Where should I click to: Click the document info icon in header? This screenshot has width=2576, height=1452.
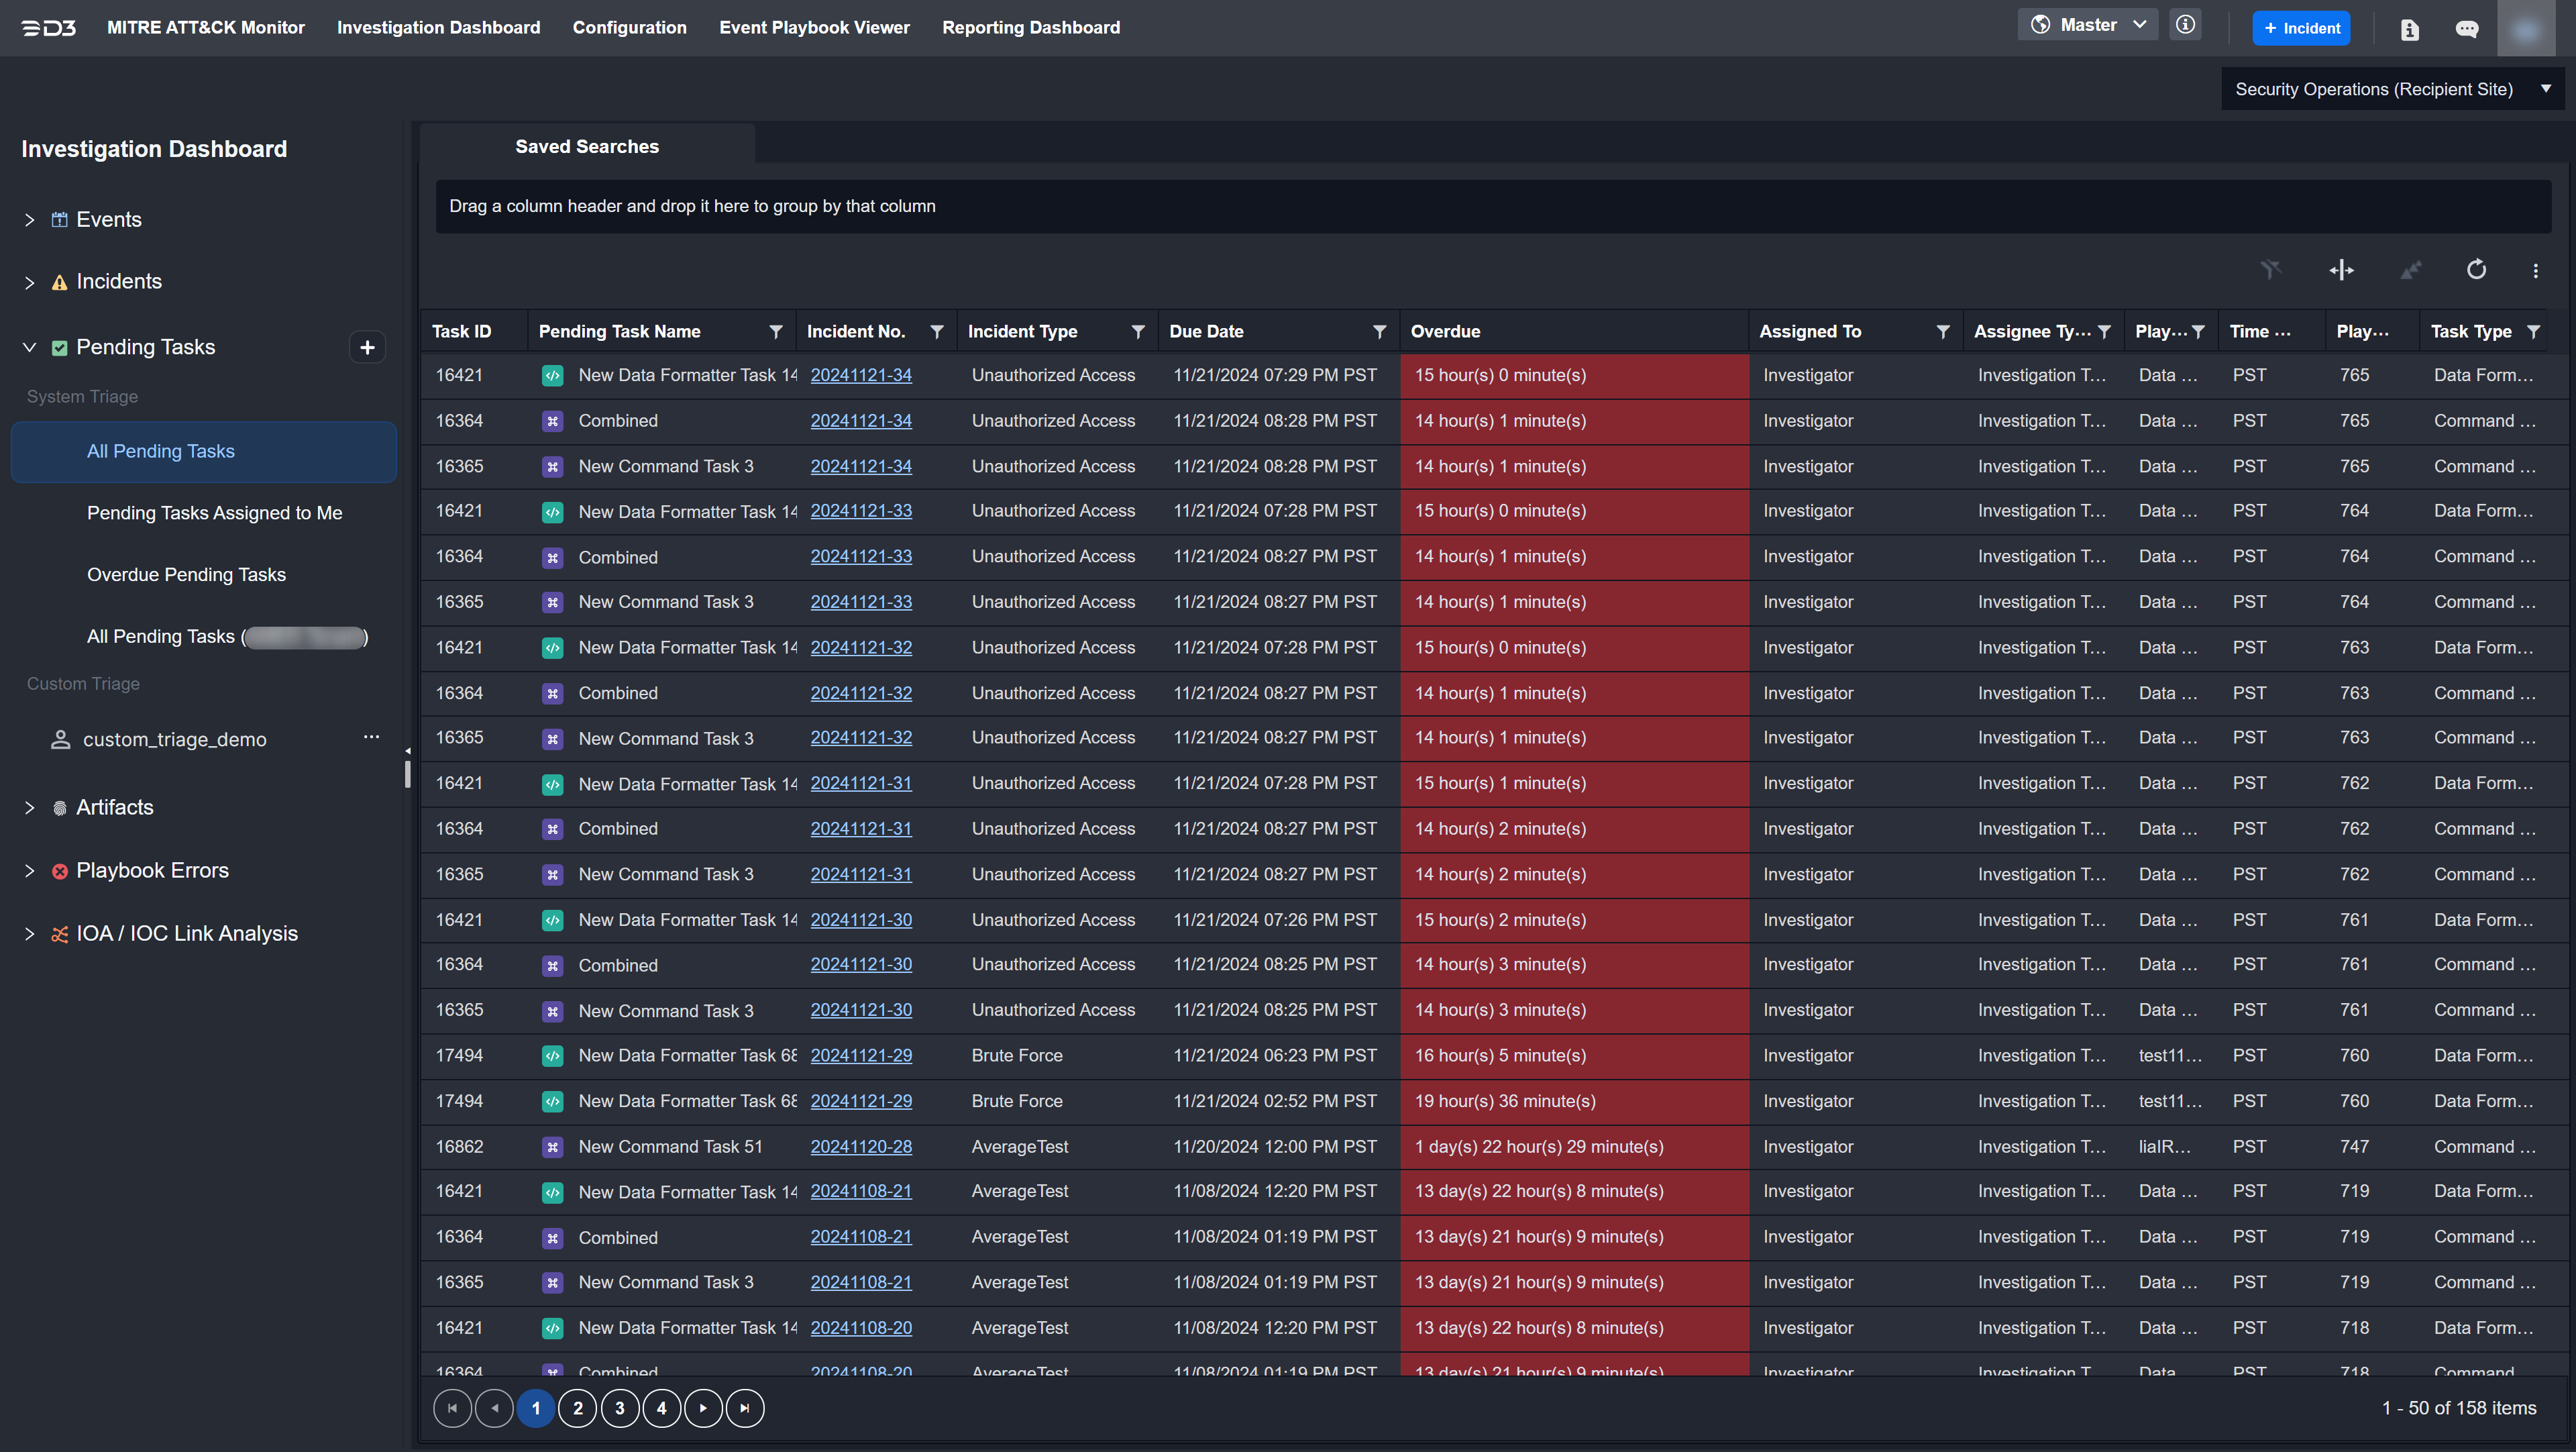click(2409, 29)
